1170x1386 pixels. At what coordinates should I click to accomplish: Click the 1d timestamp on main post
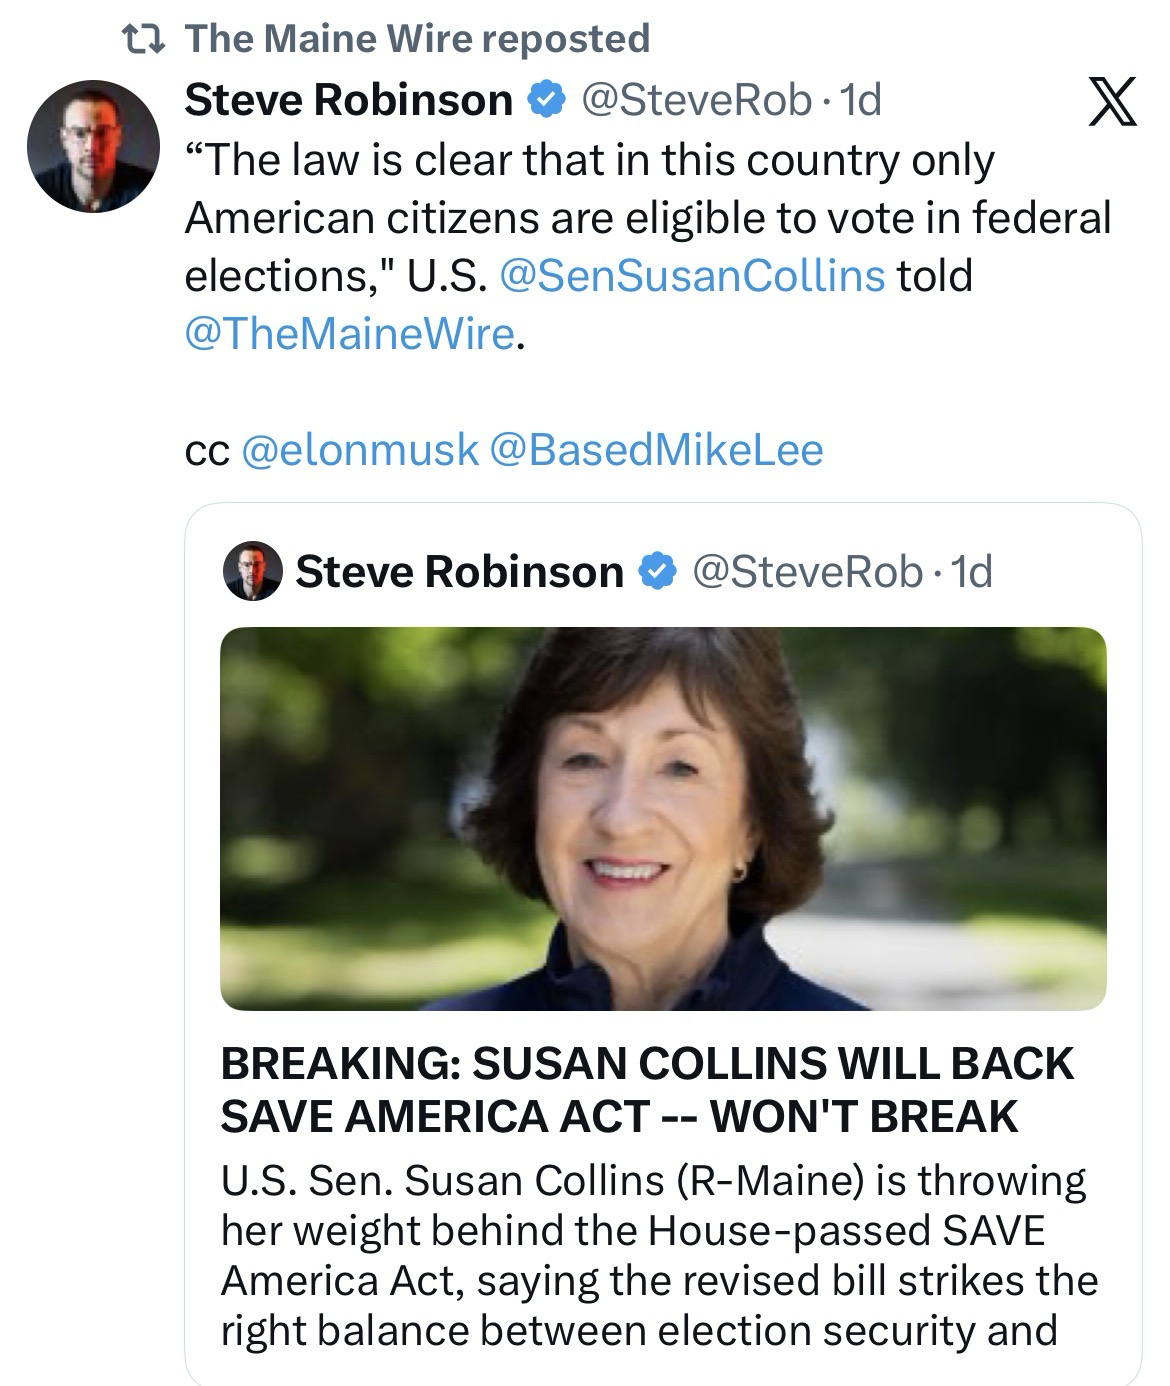861,100
